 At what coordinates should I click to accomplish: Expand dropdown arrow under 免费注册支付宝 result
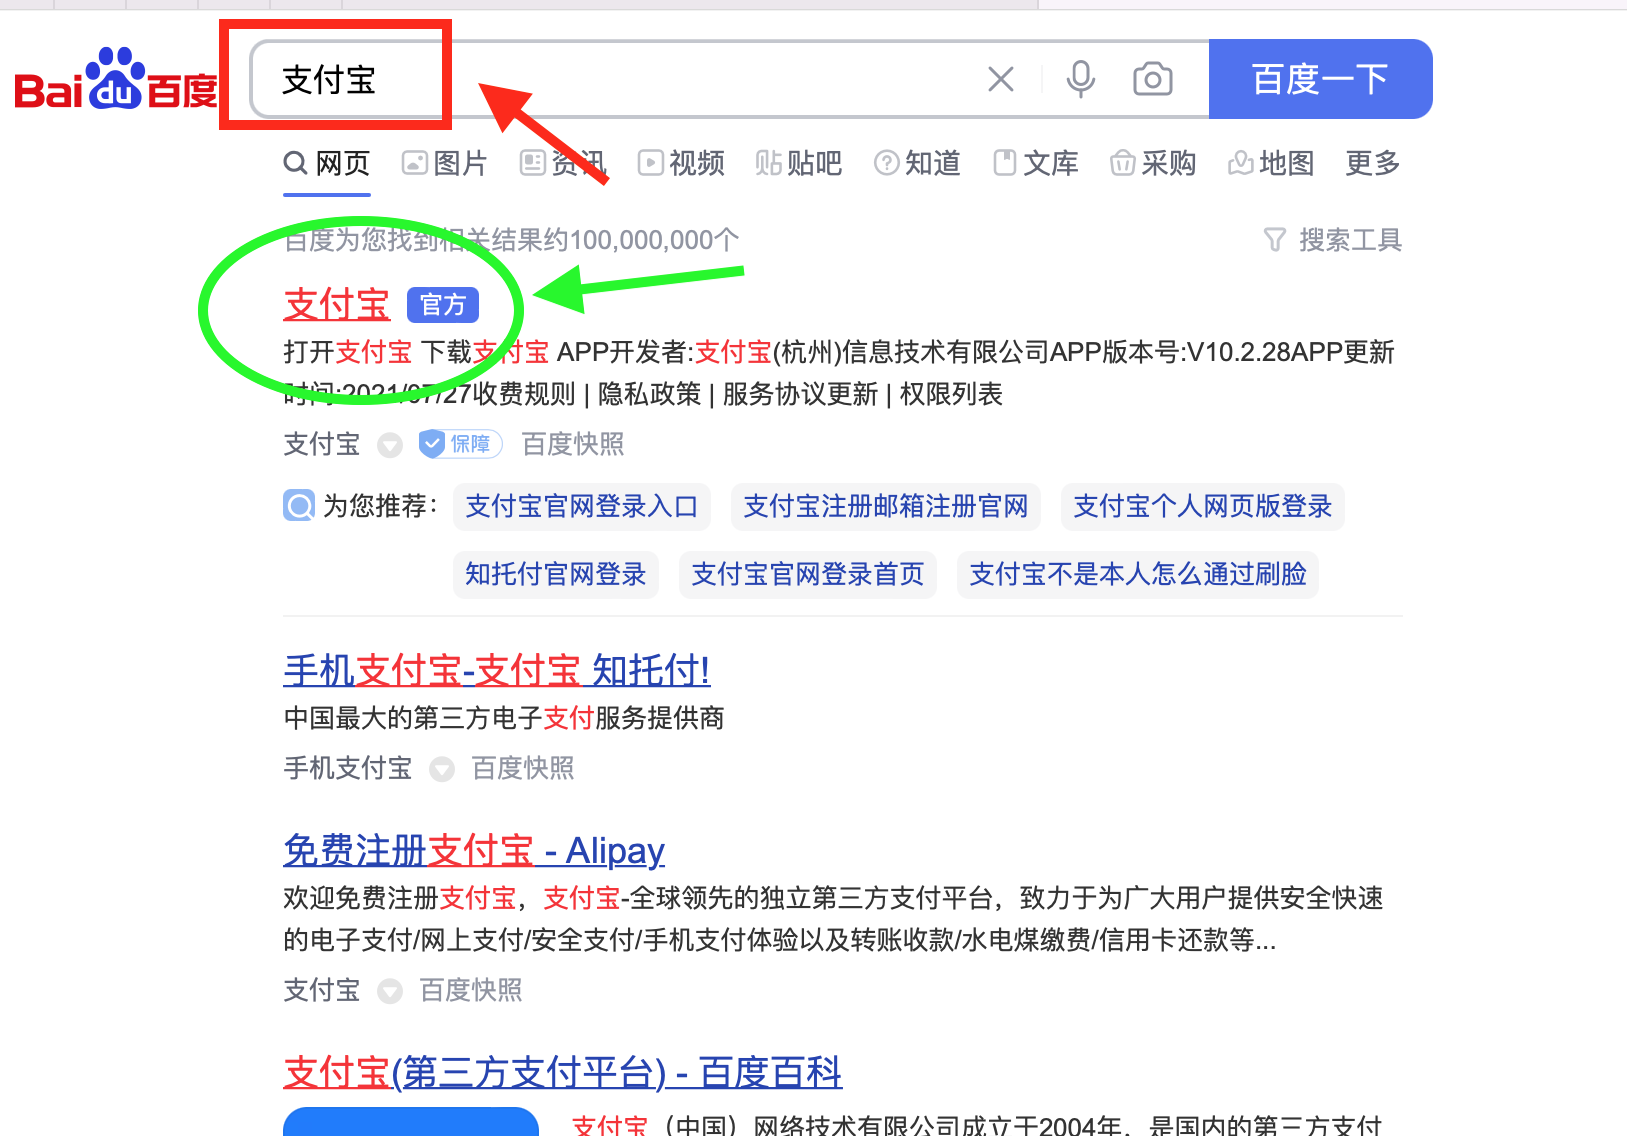click(x=390, y=991)
